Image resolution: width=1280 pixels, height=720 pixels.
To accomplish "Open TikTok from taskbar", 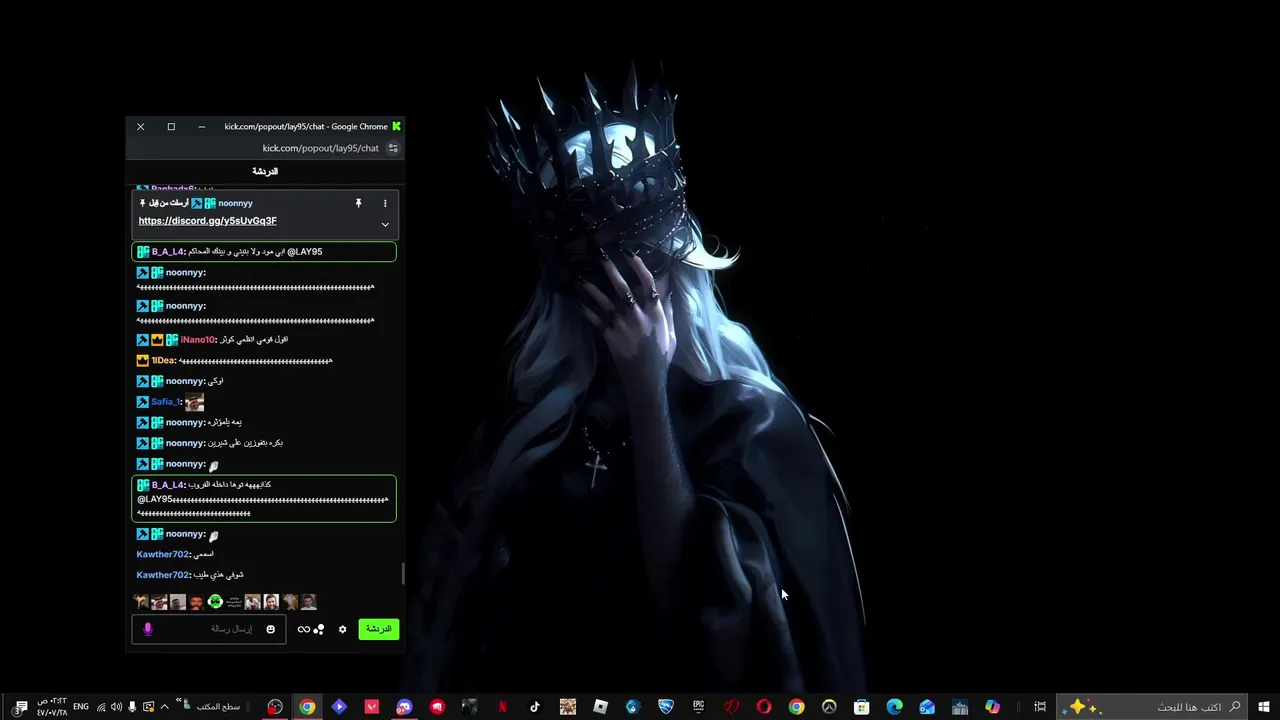I will [x=535, y=707].
